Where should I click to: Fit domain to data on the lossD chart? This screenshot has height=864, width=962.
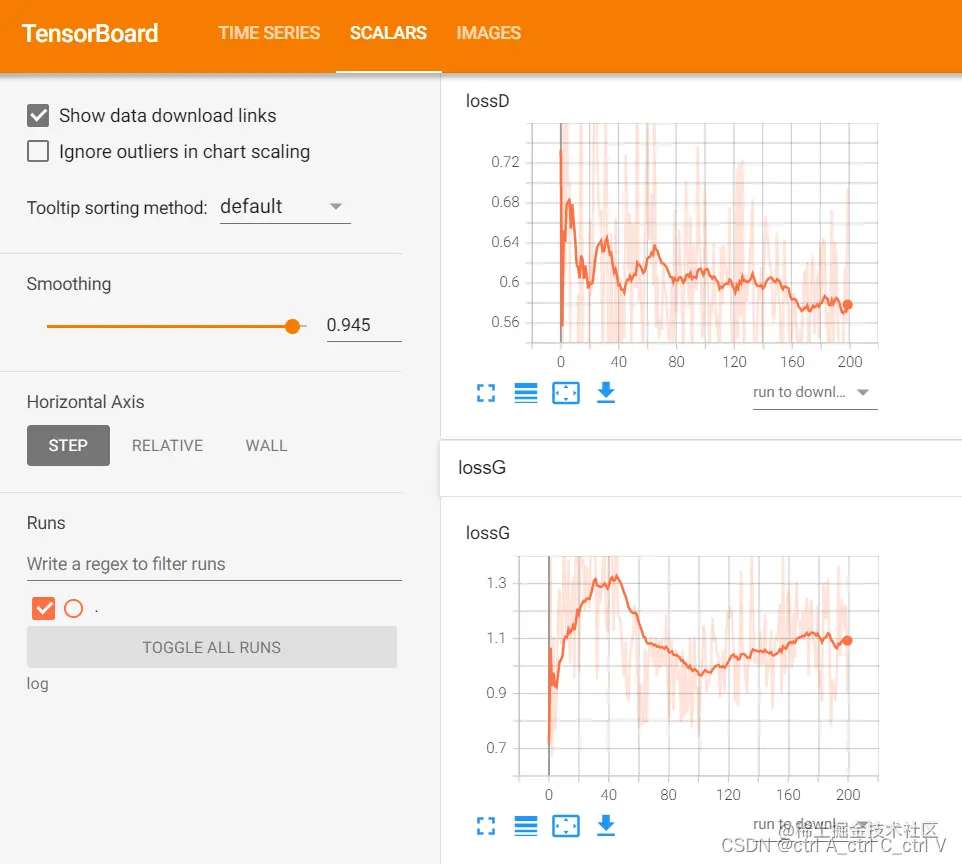coord(566,393)
